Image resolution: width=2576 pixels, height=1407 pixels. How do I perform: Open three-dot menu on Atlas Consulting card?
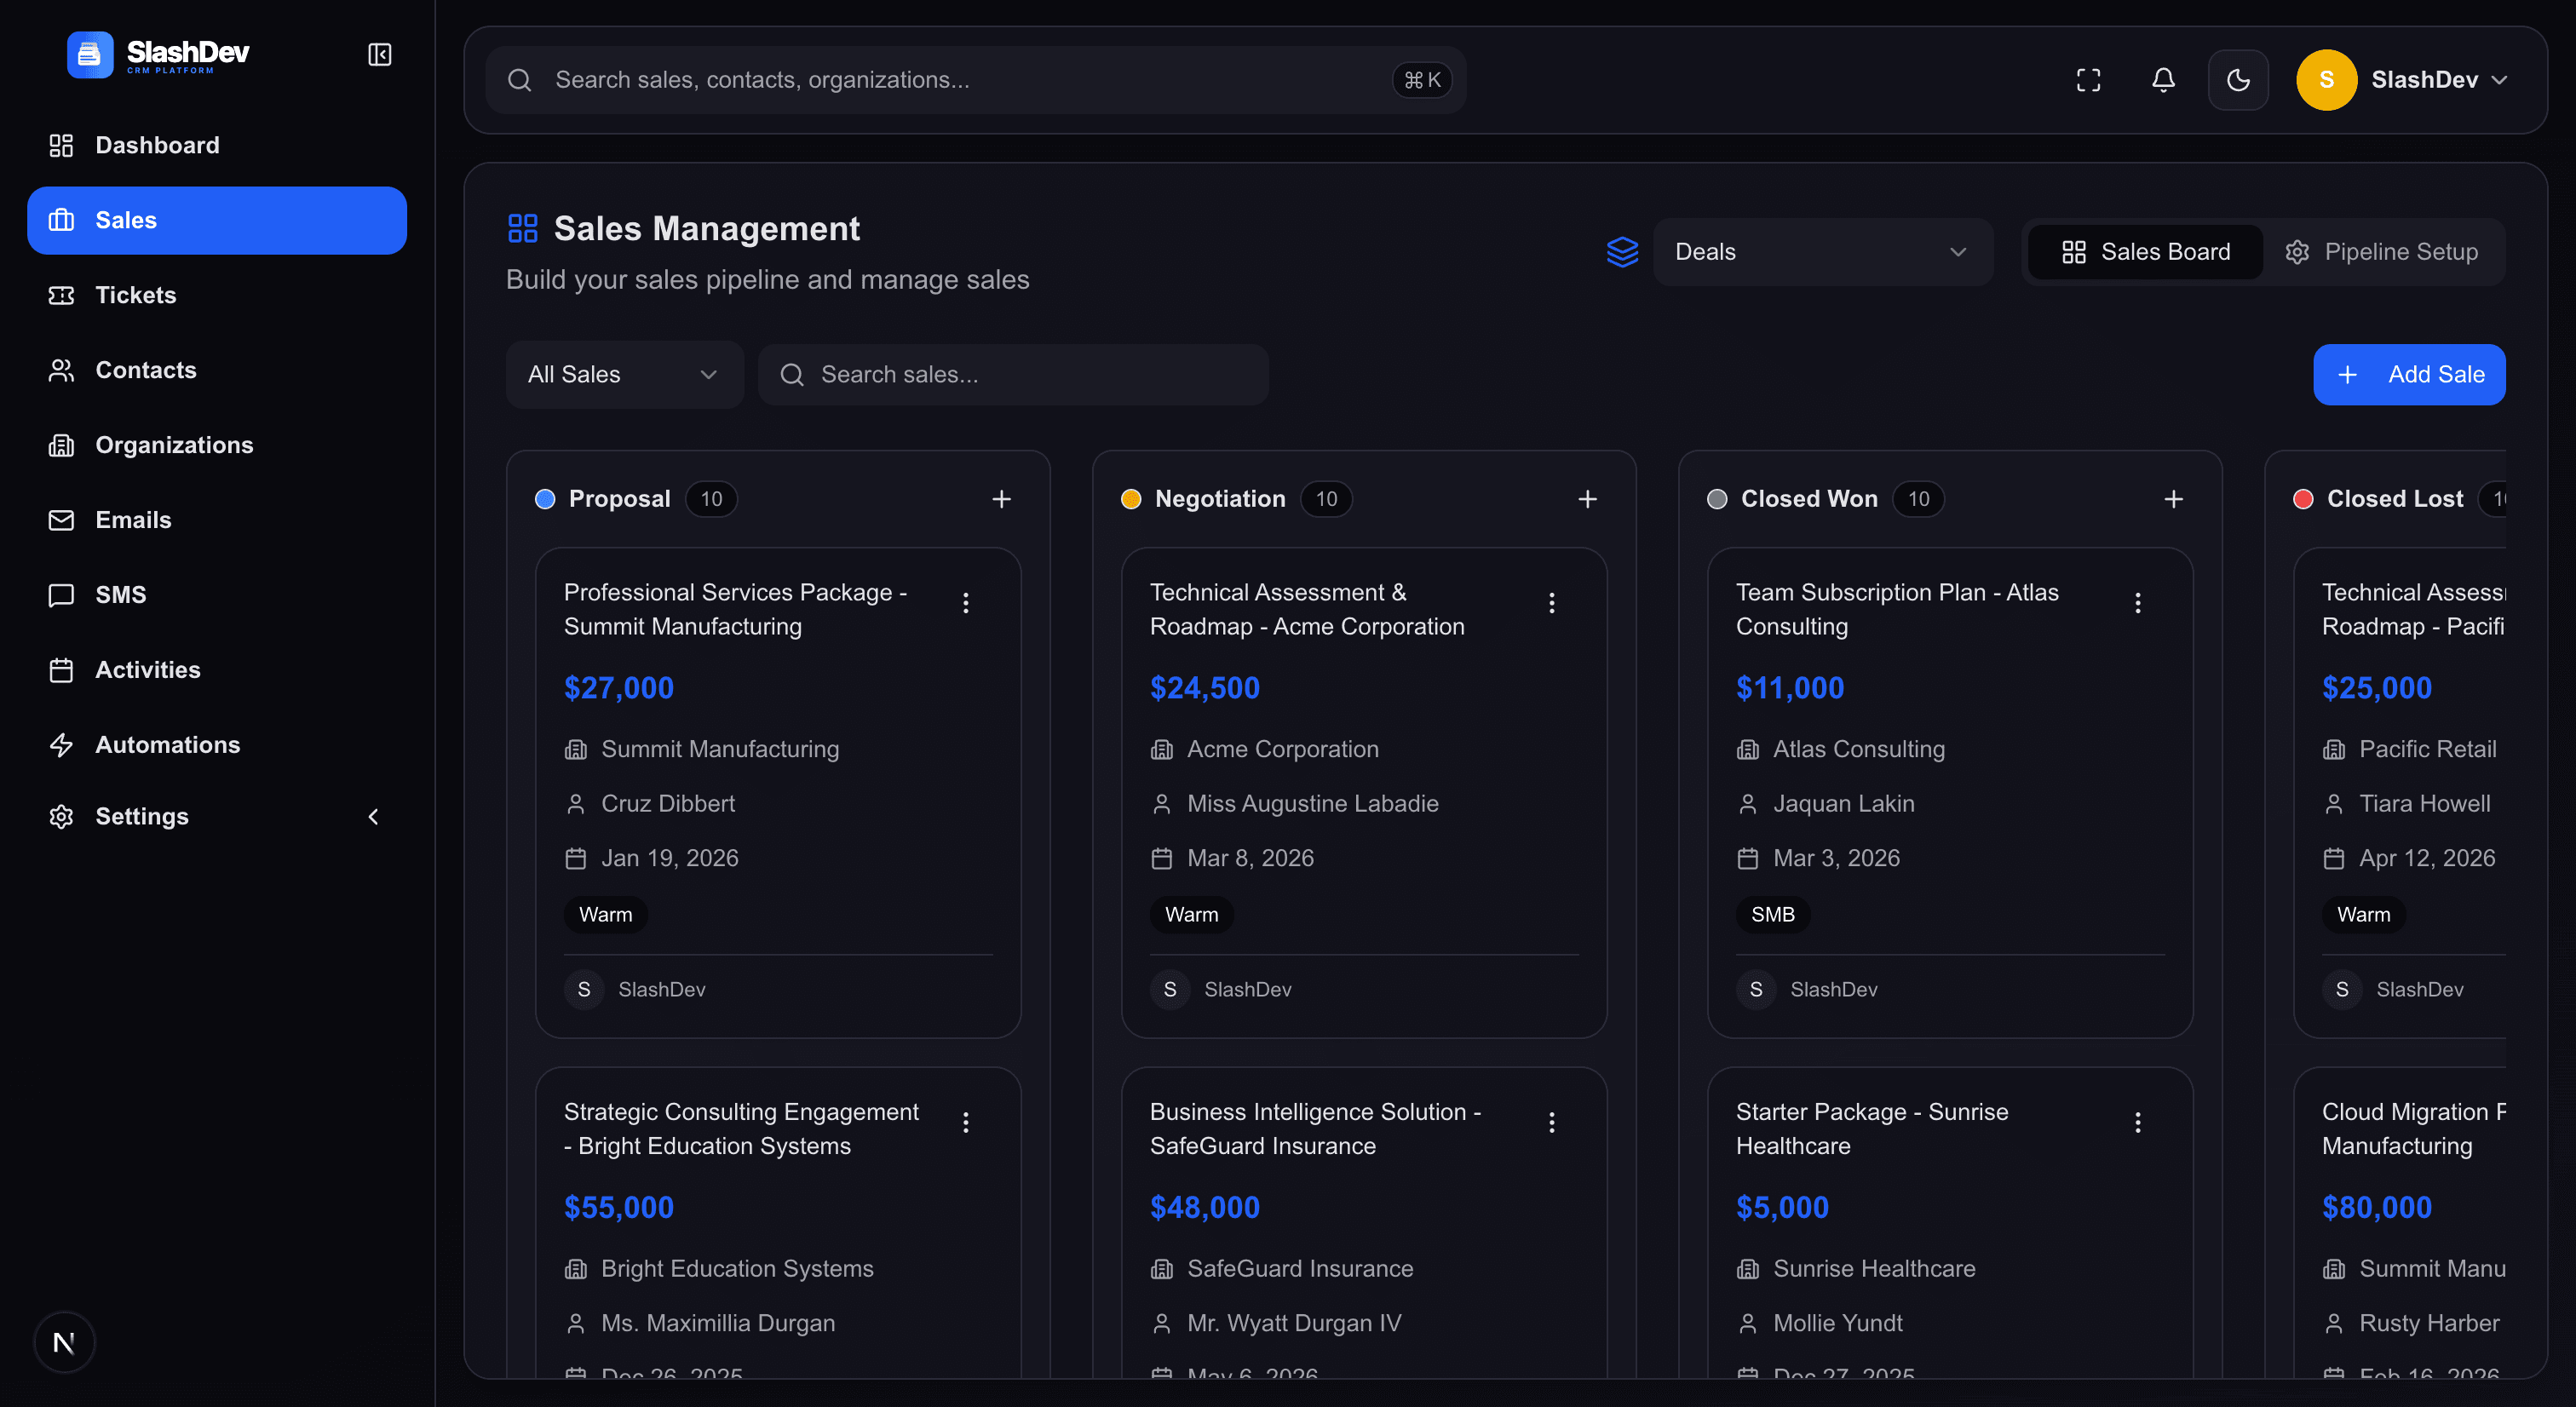(x=2137, y=603)
